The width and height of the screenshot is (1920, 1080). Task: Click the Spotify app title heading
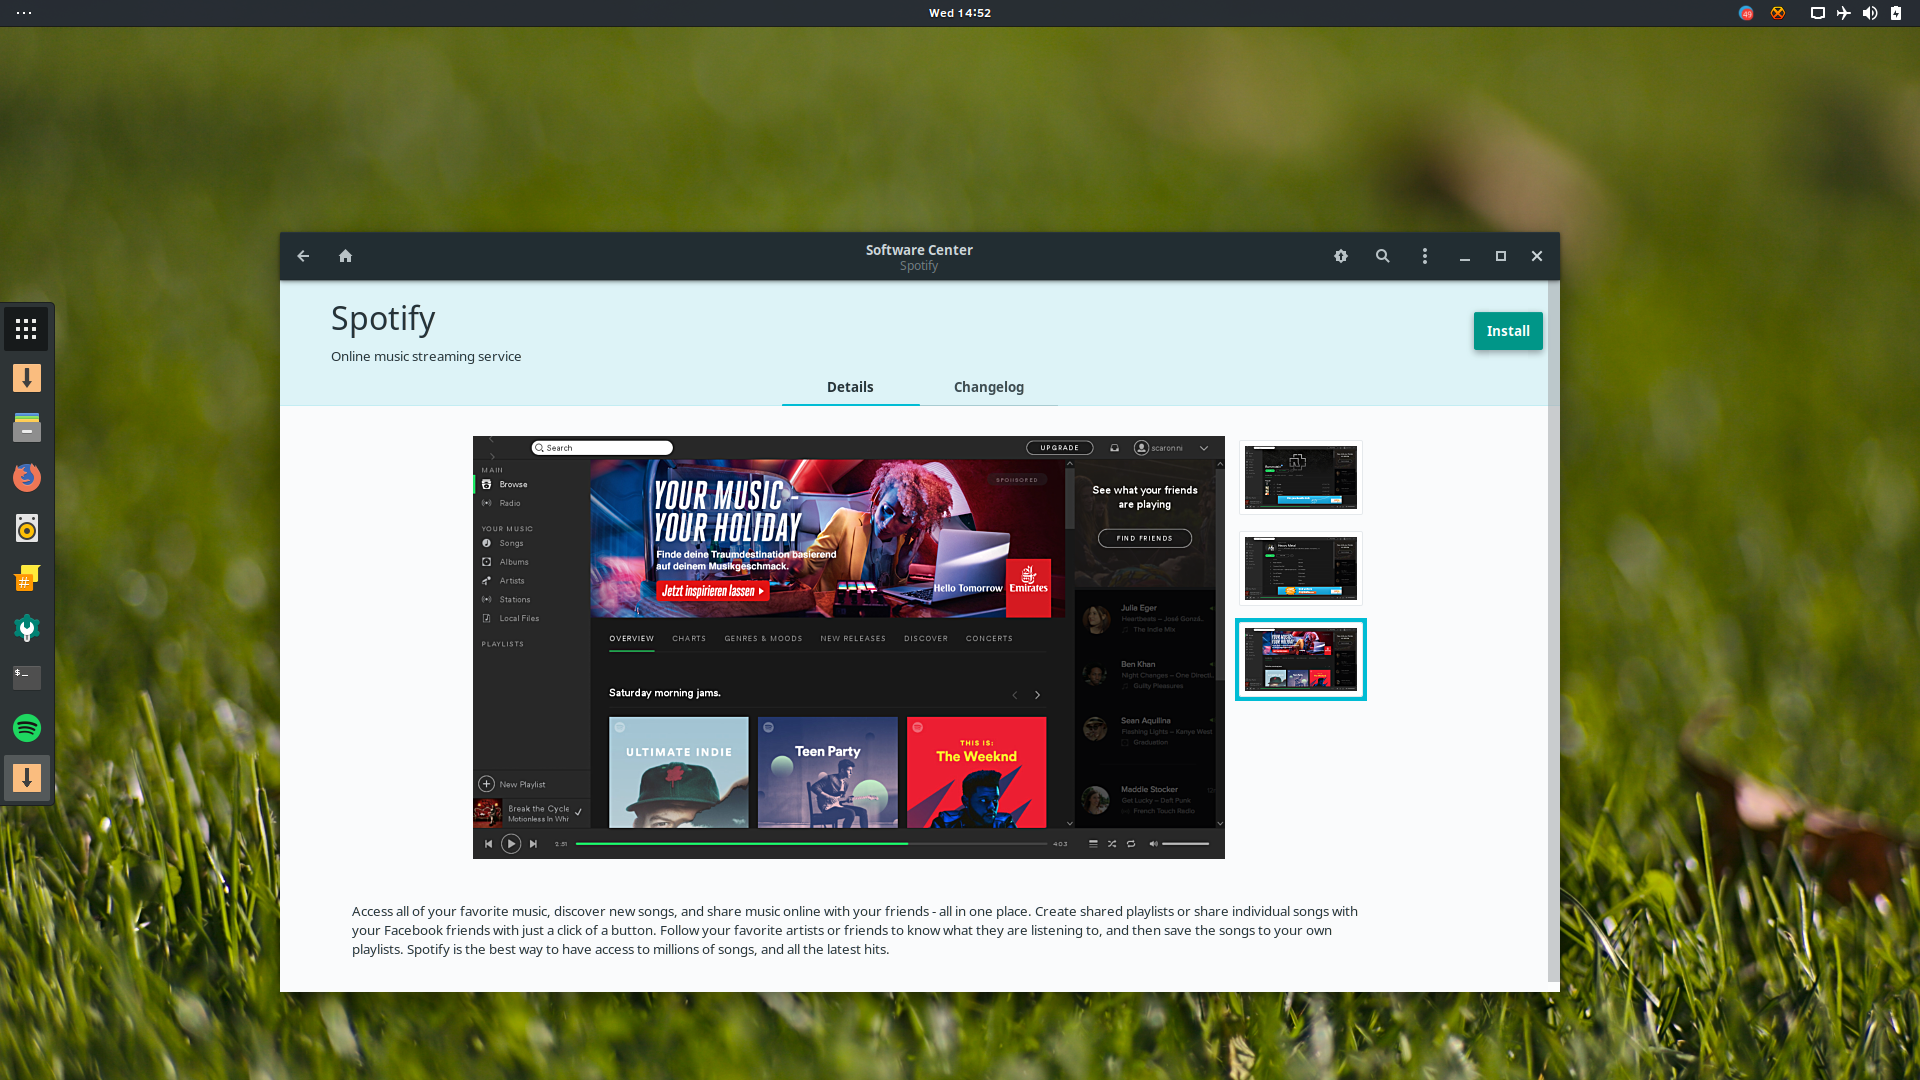click(383, 319)
